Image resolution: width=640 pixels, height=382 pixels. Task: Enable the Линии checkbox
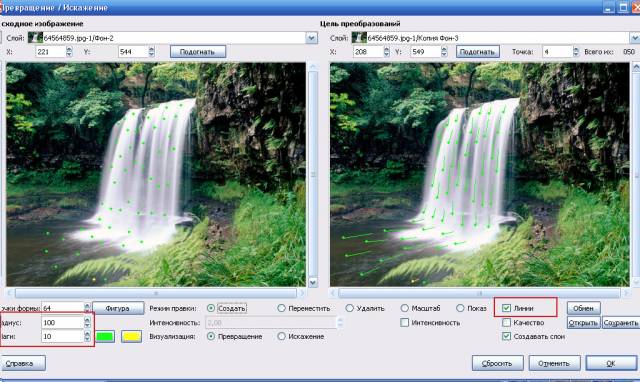506,308
